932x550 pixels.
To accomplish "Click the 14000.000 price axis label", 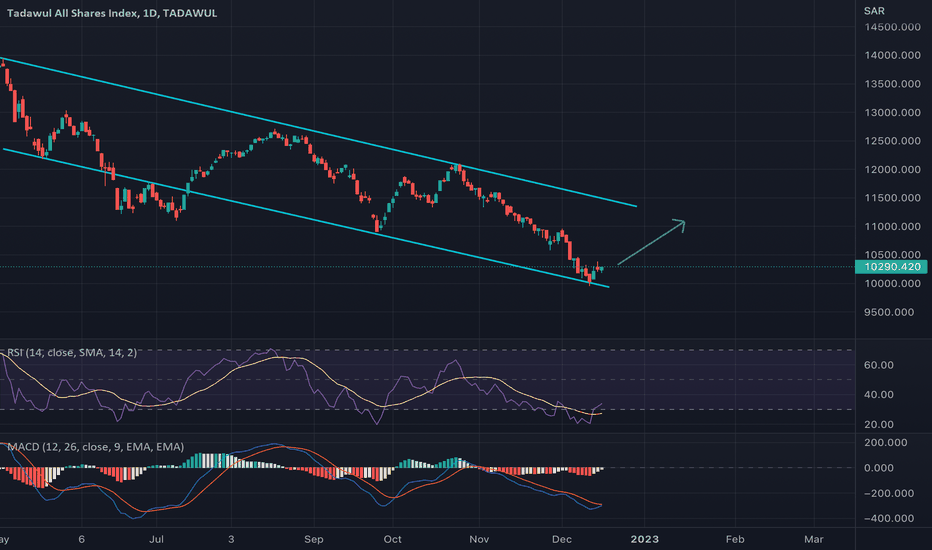I will point(892,55).
